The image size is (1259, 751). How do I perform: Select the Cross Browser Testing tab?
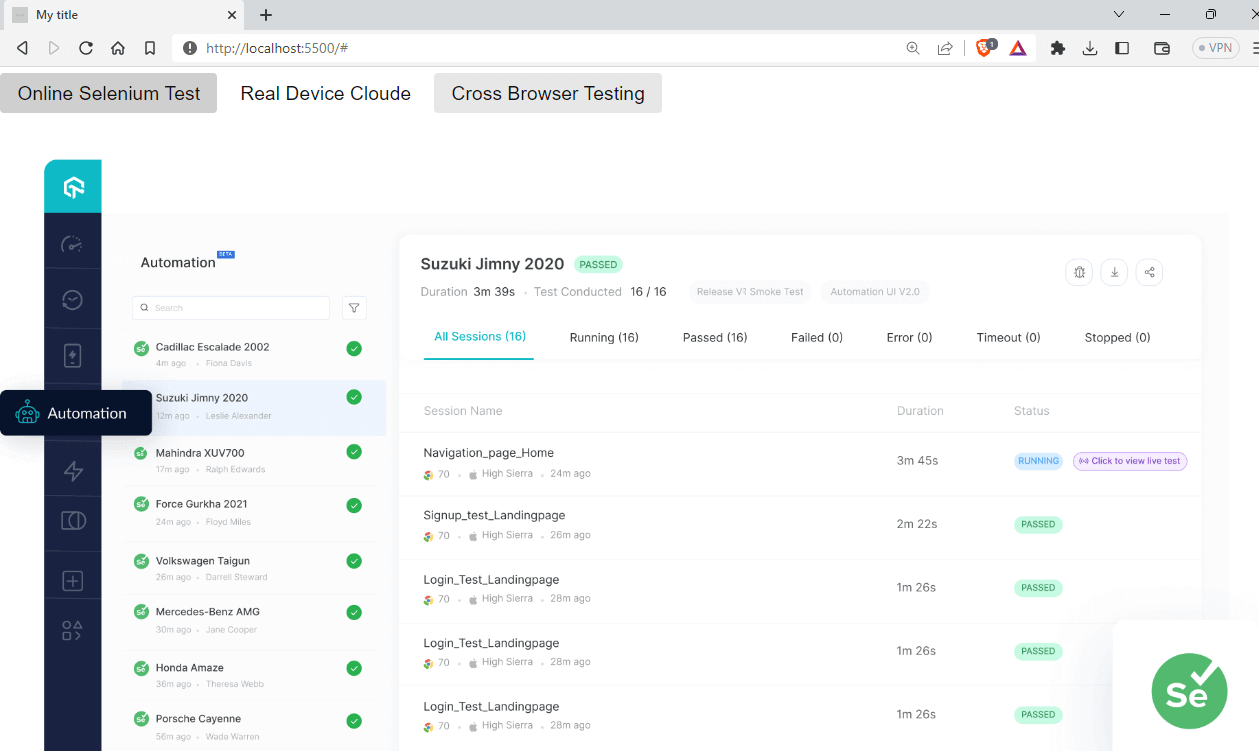(547, 93)
